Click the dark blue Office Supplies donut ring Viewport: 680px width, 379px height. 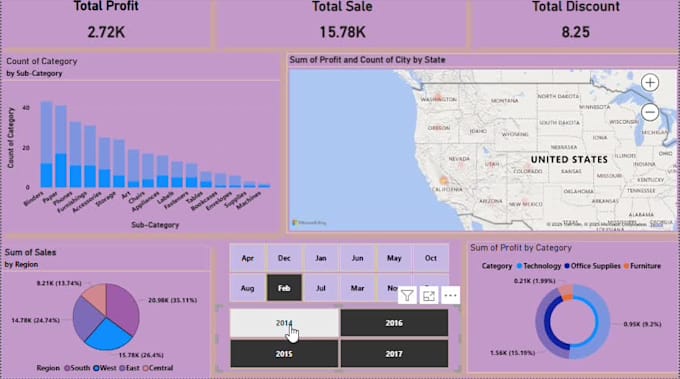pos(549,323)
